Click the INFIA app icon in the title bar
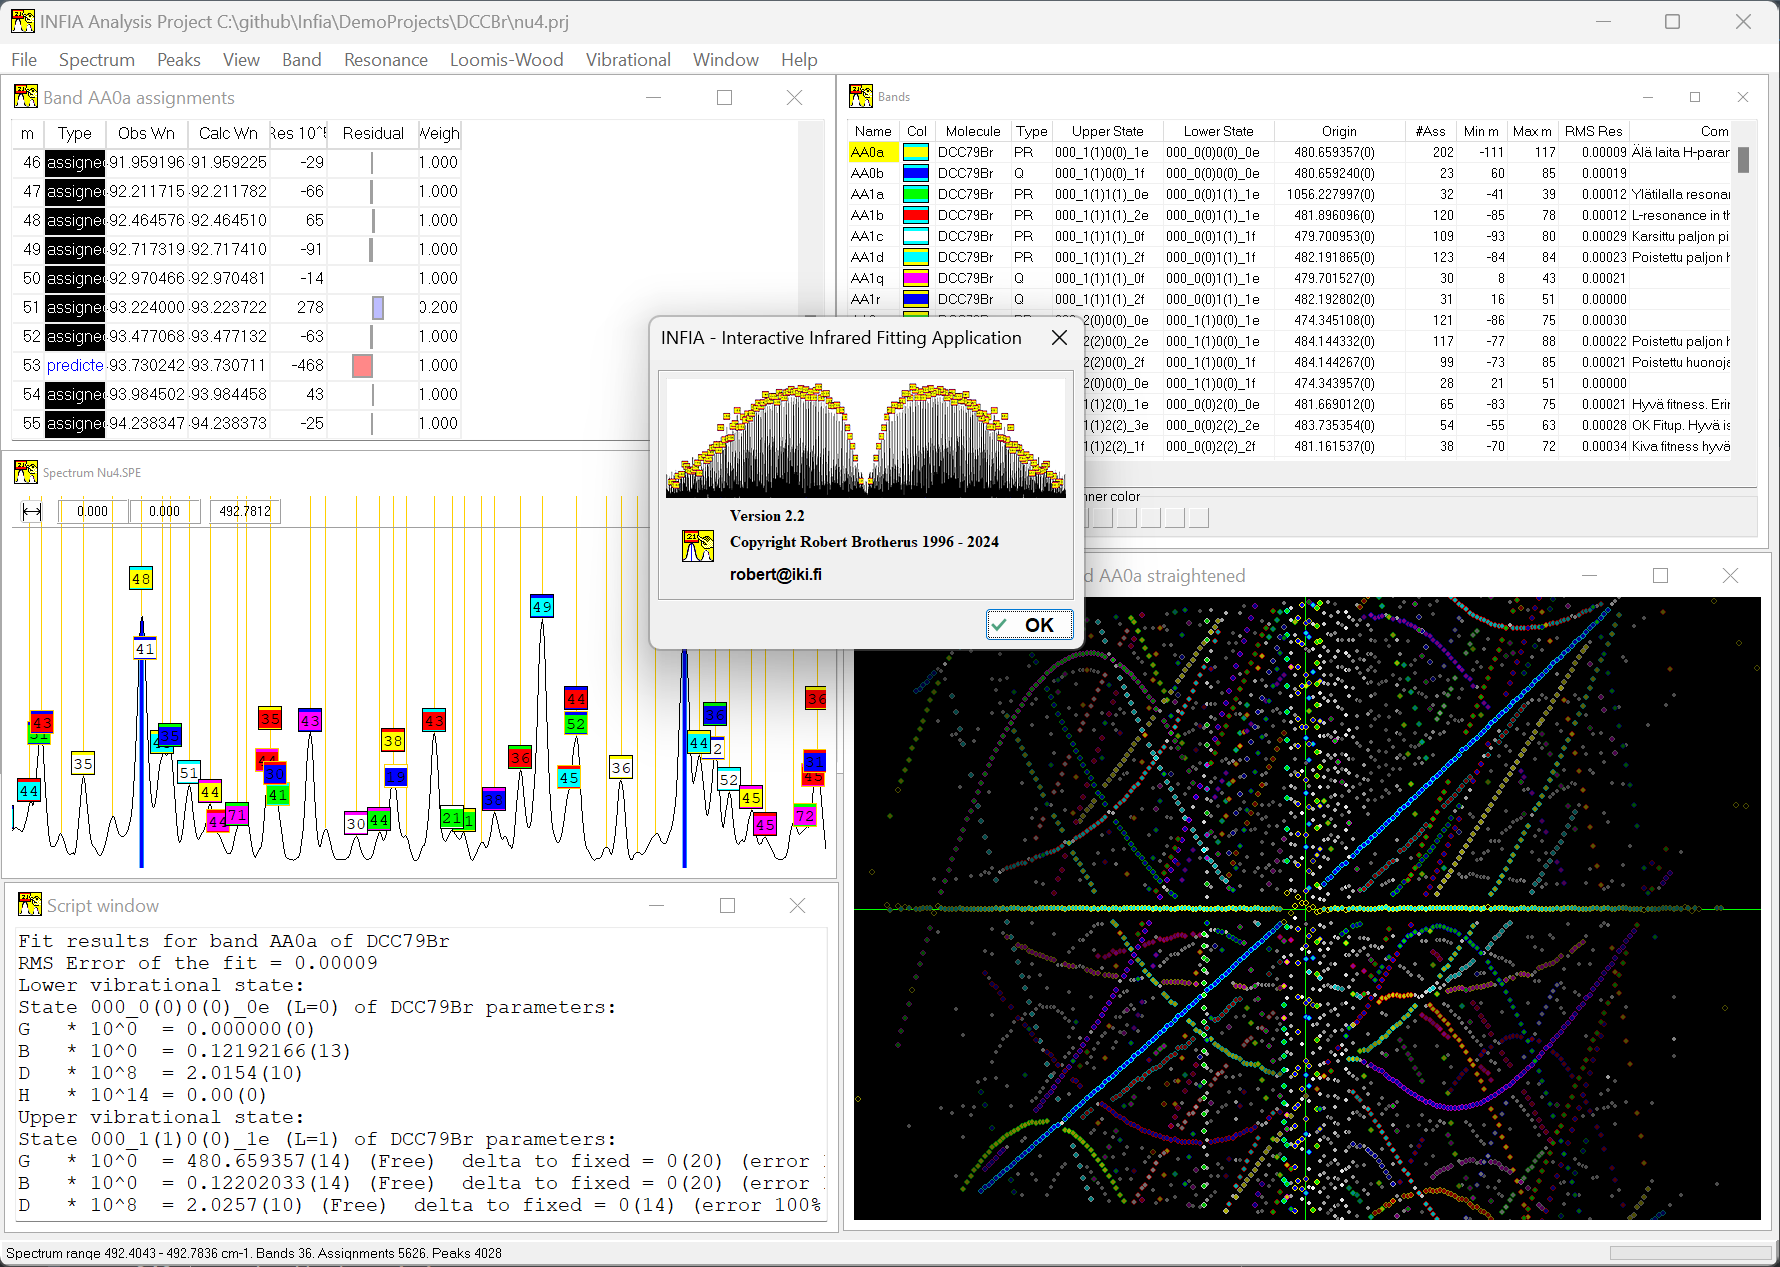The height and width of the screenshot is (1267, 1780). coord(22,21)
